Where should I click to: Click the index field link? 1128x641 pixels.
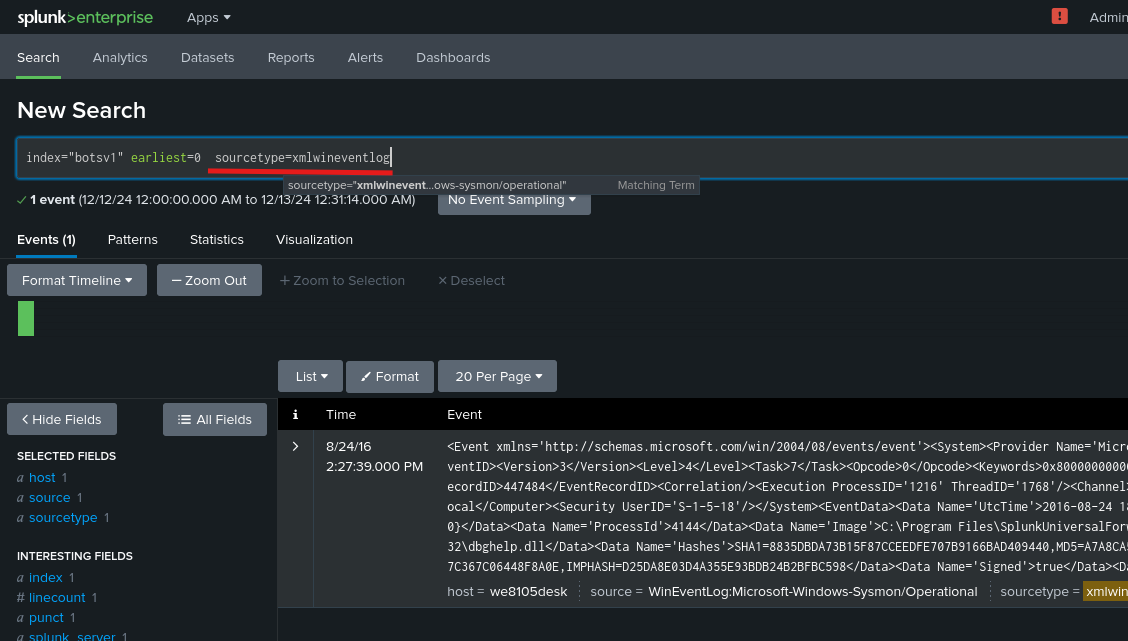pos(45,578)
